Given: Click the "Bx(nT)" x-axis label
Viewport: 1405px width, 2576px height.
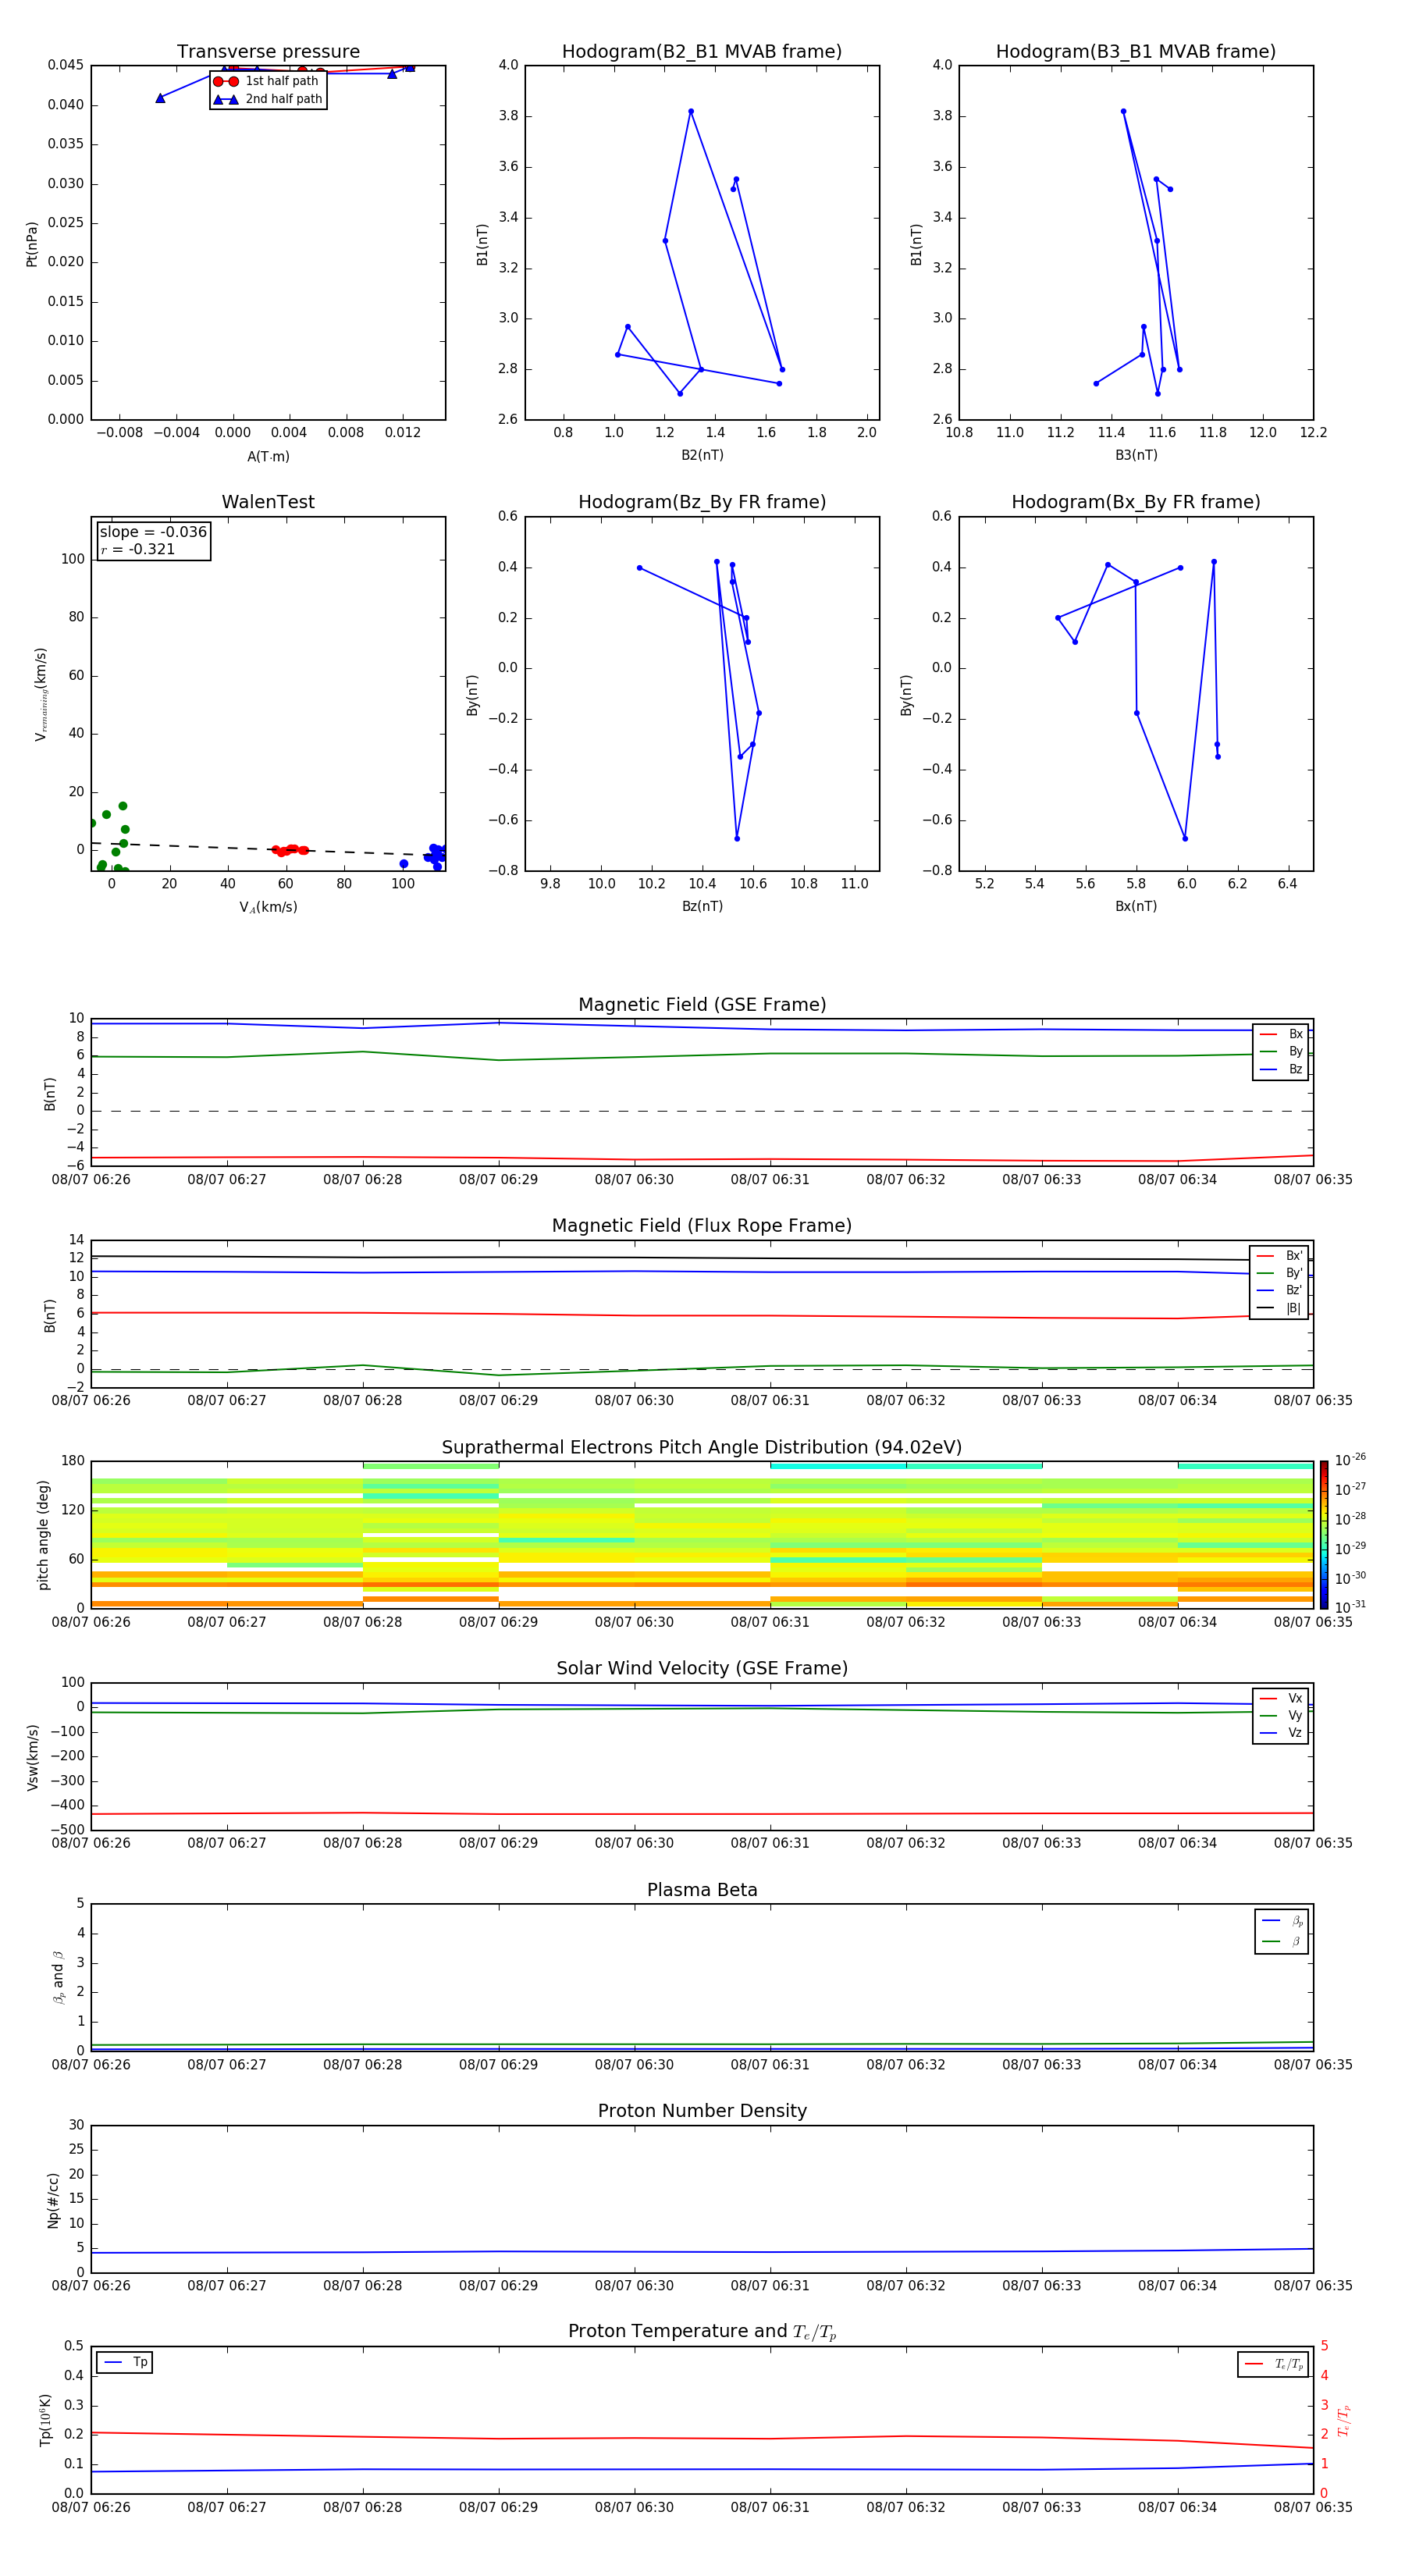Looking at the screenshot, I should (1136, 907).
